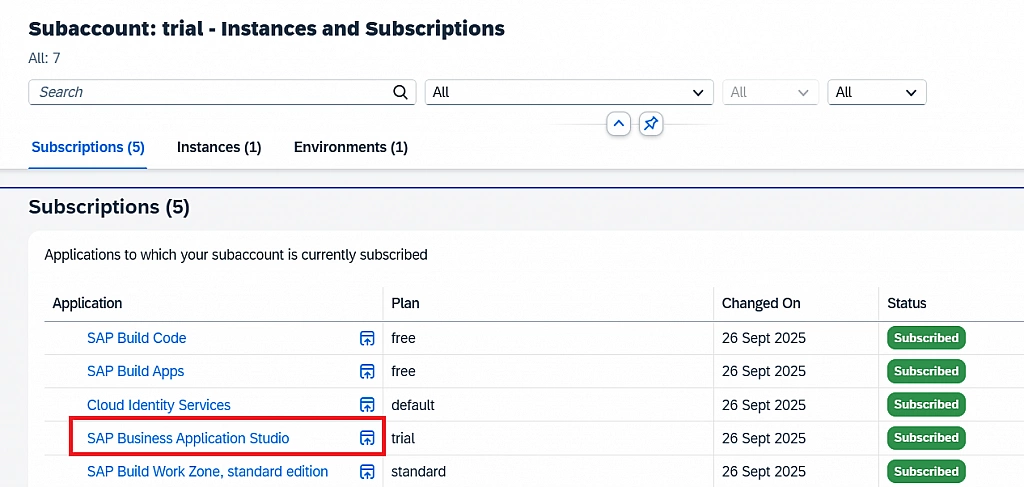
Task: Click the Subscribed status badge for SAP Build Apps
Action: (x=926, y=371)
